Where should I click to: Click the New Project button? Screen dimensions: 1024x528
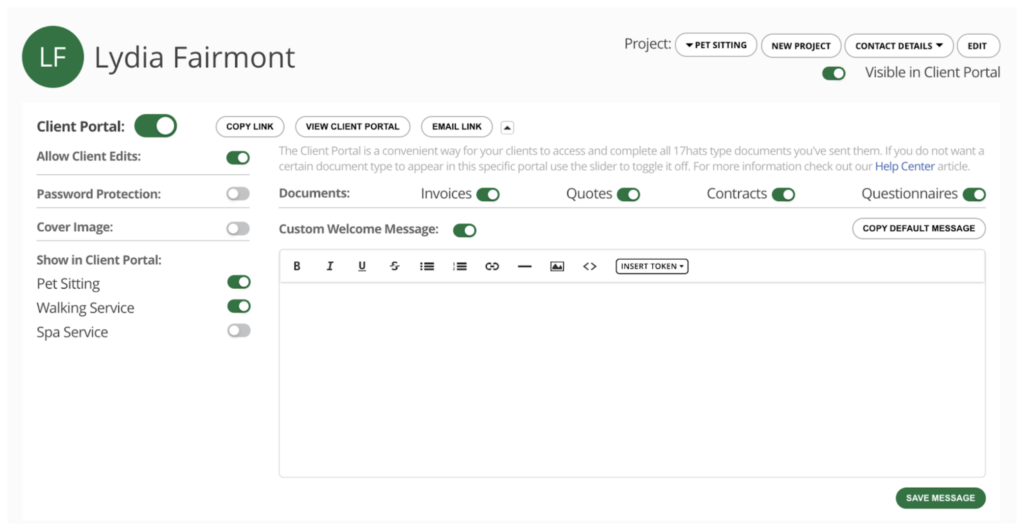click(x=801, y=46)
